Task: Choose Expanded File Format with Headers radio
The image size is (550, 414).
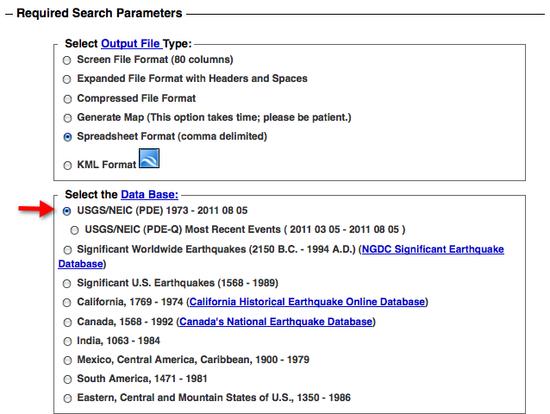Action: tap(67, 79)
